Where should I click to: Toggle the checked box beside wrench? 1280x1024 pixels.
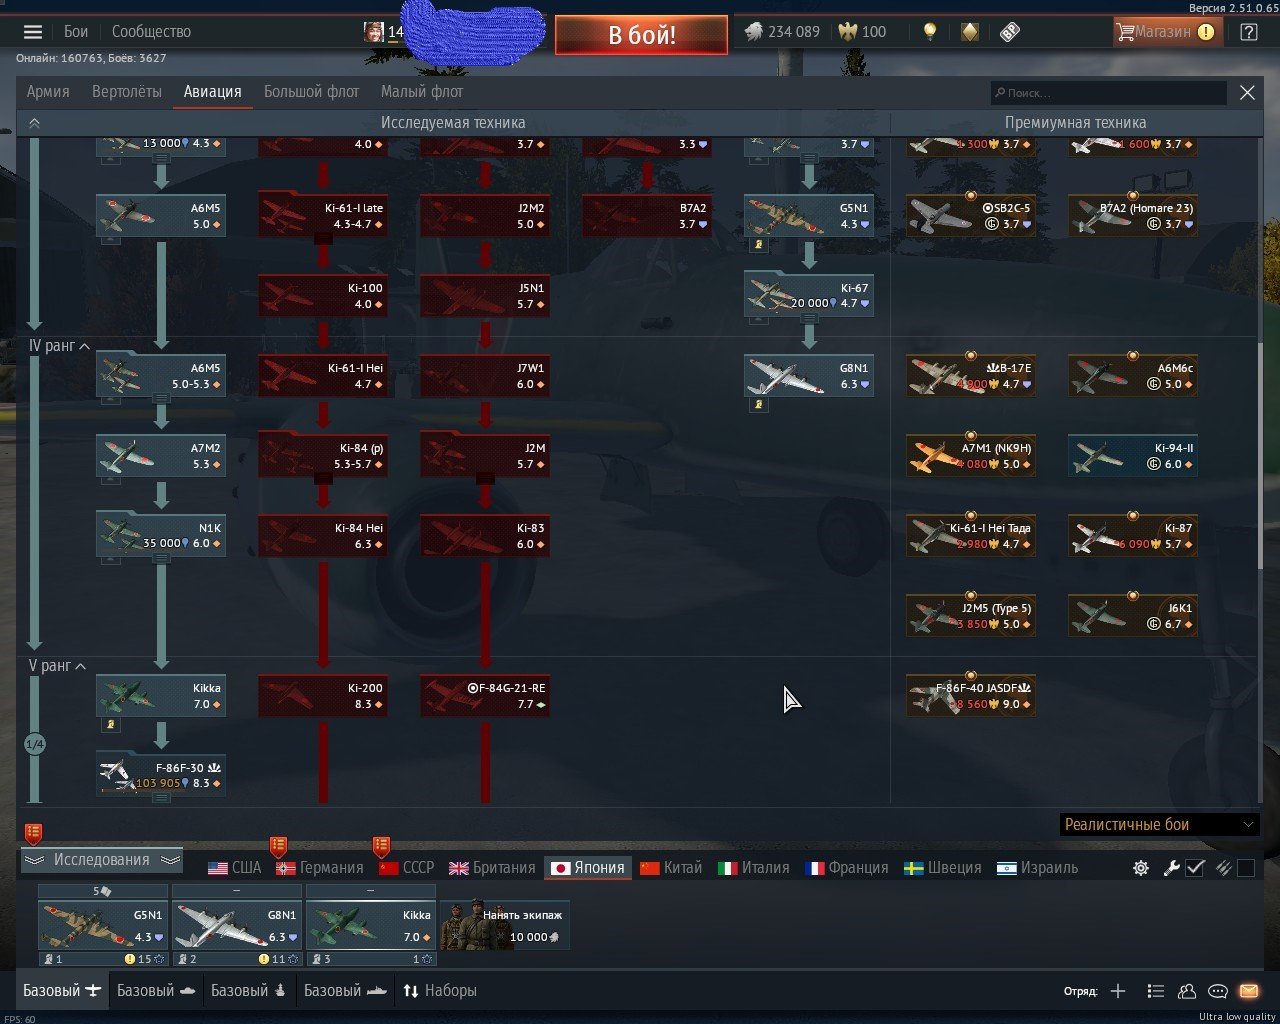(1195, 868)
